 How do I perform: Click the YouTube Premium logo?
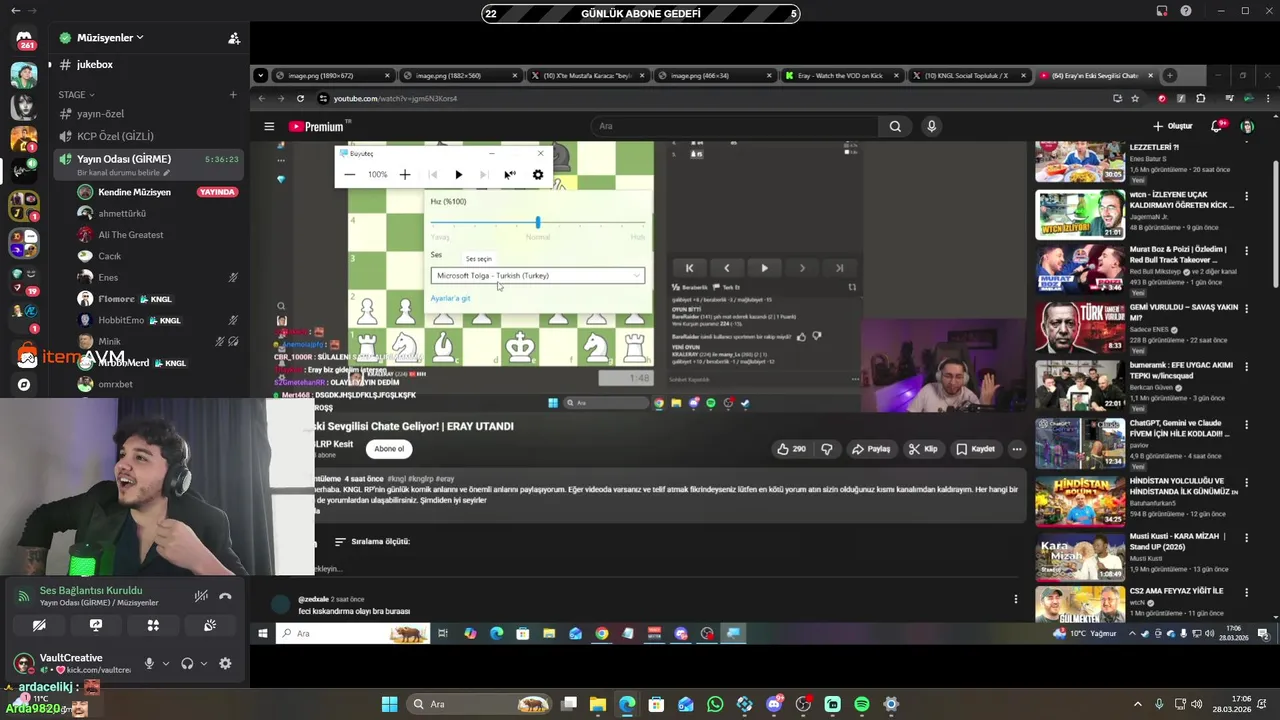(x=316, y=126)
